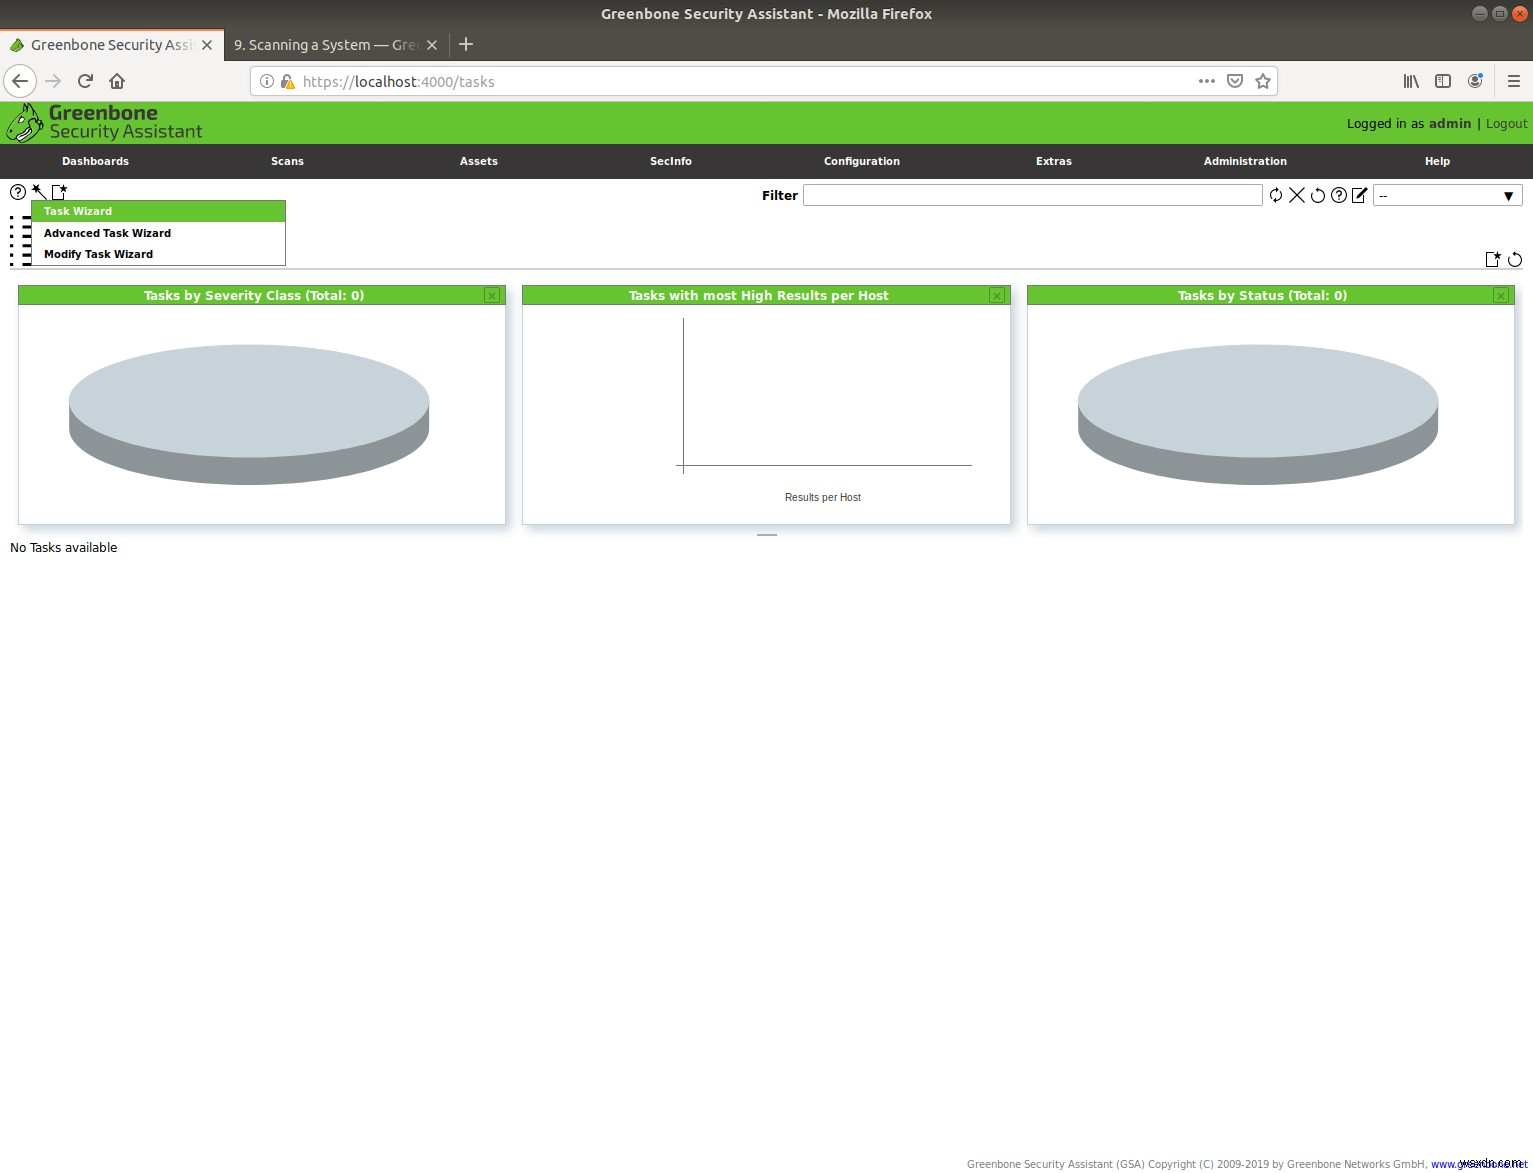Open the Firefox hamburger menu

pyautogui.click(x=1514, y=81)
